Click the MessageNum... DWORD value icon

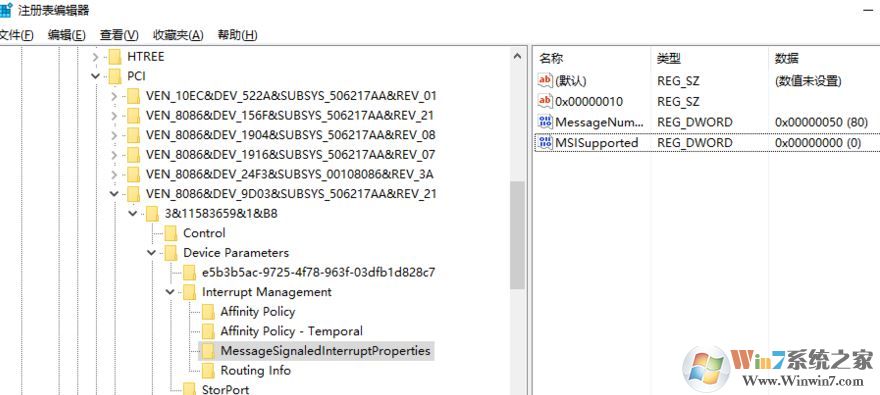[545, 122]
